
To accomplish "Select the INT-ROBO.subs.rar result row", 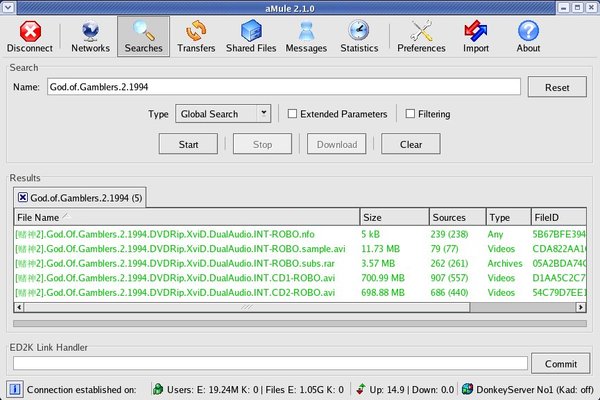I will (300, 263).
